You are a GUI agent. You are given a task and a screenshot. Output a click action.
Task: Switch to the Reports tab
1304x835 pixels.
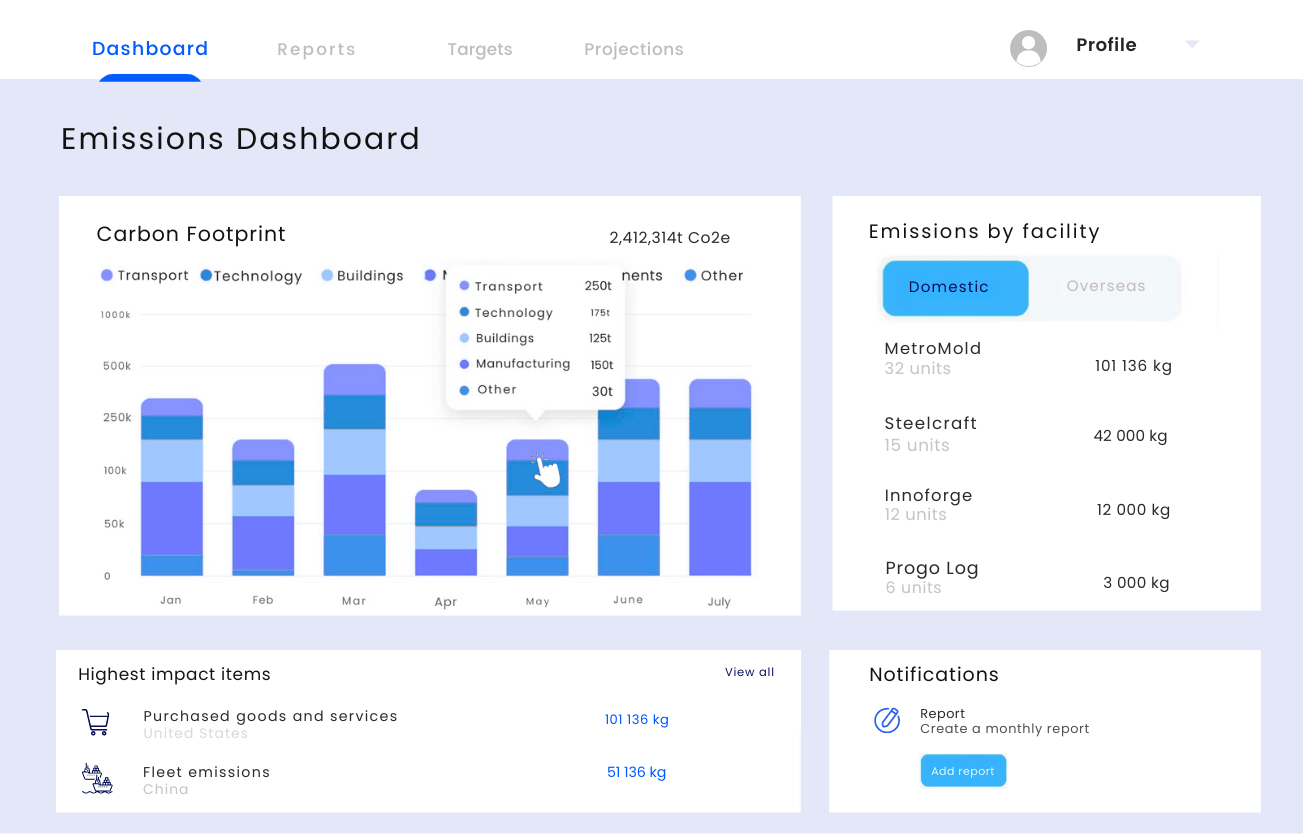coord(316,48)
